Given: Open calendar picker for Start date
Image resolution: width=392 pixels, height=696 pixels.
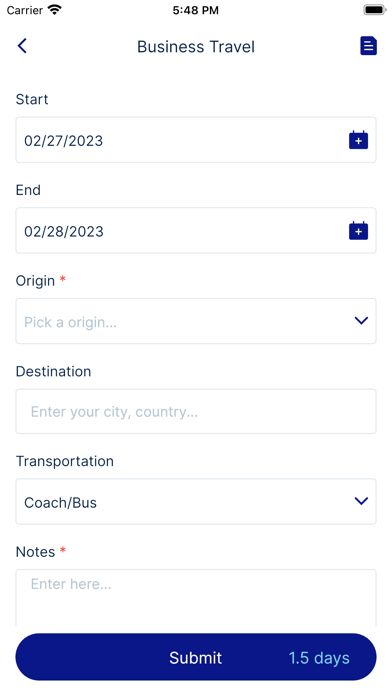Looking at the screenshot, I should pos(358,140).
